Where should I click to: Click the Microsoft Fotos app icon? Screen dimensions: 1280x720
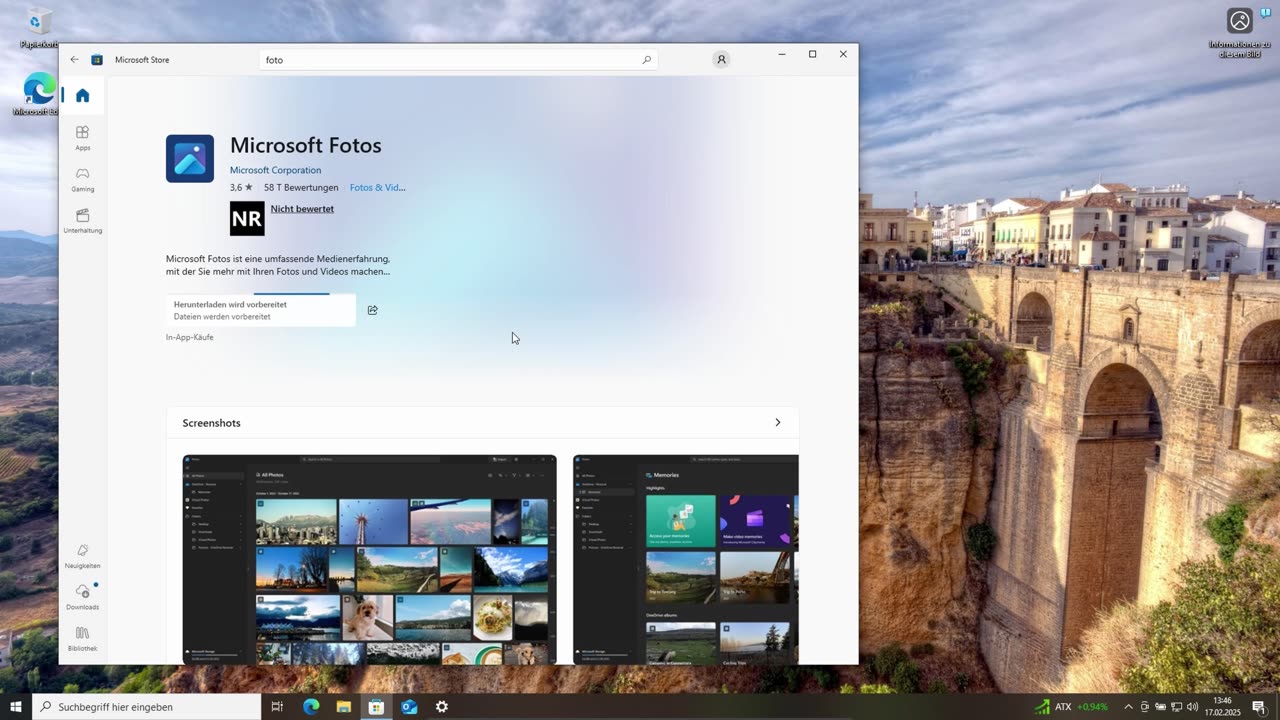[x=190, y=159]
